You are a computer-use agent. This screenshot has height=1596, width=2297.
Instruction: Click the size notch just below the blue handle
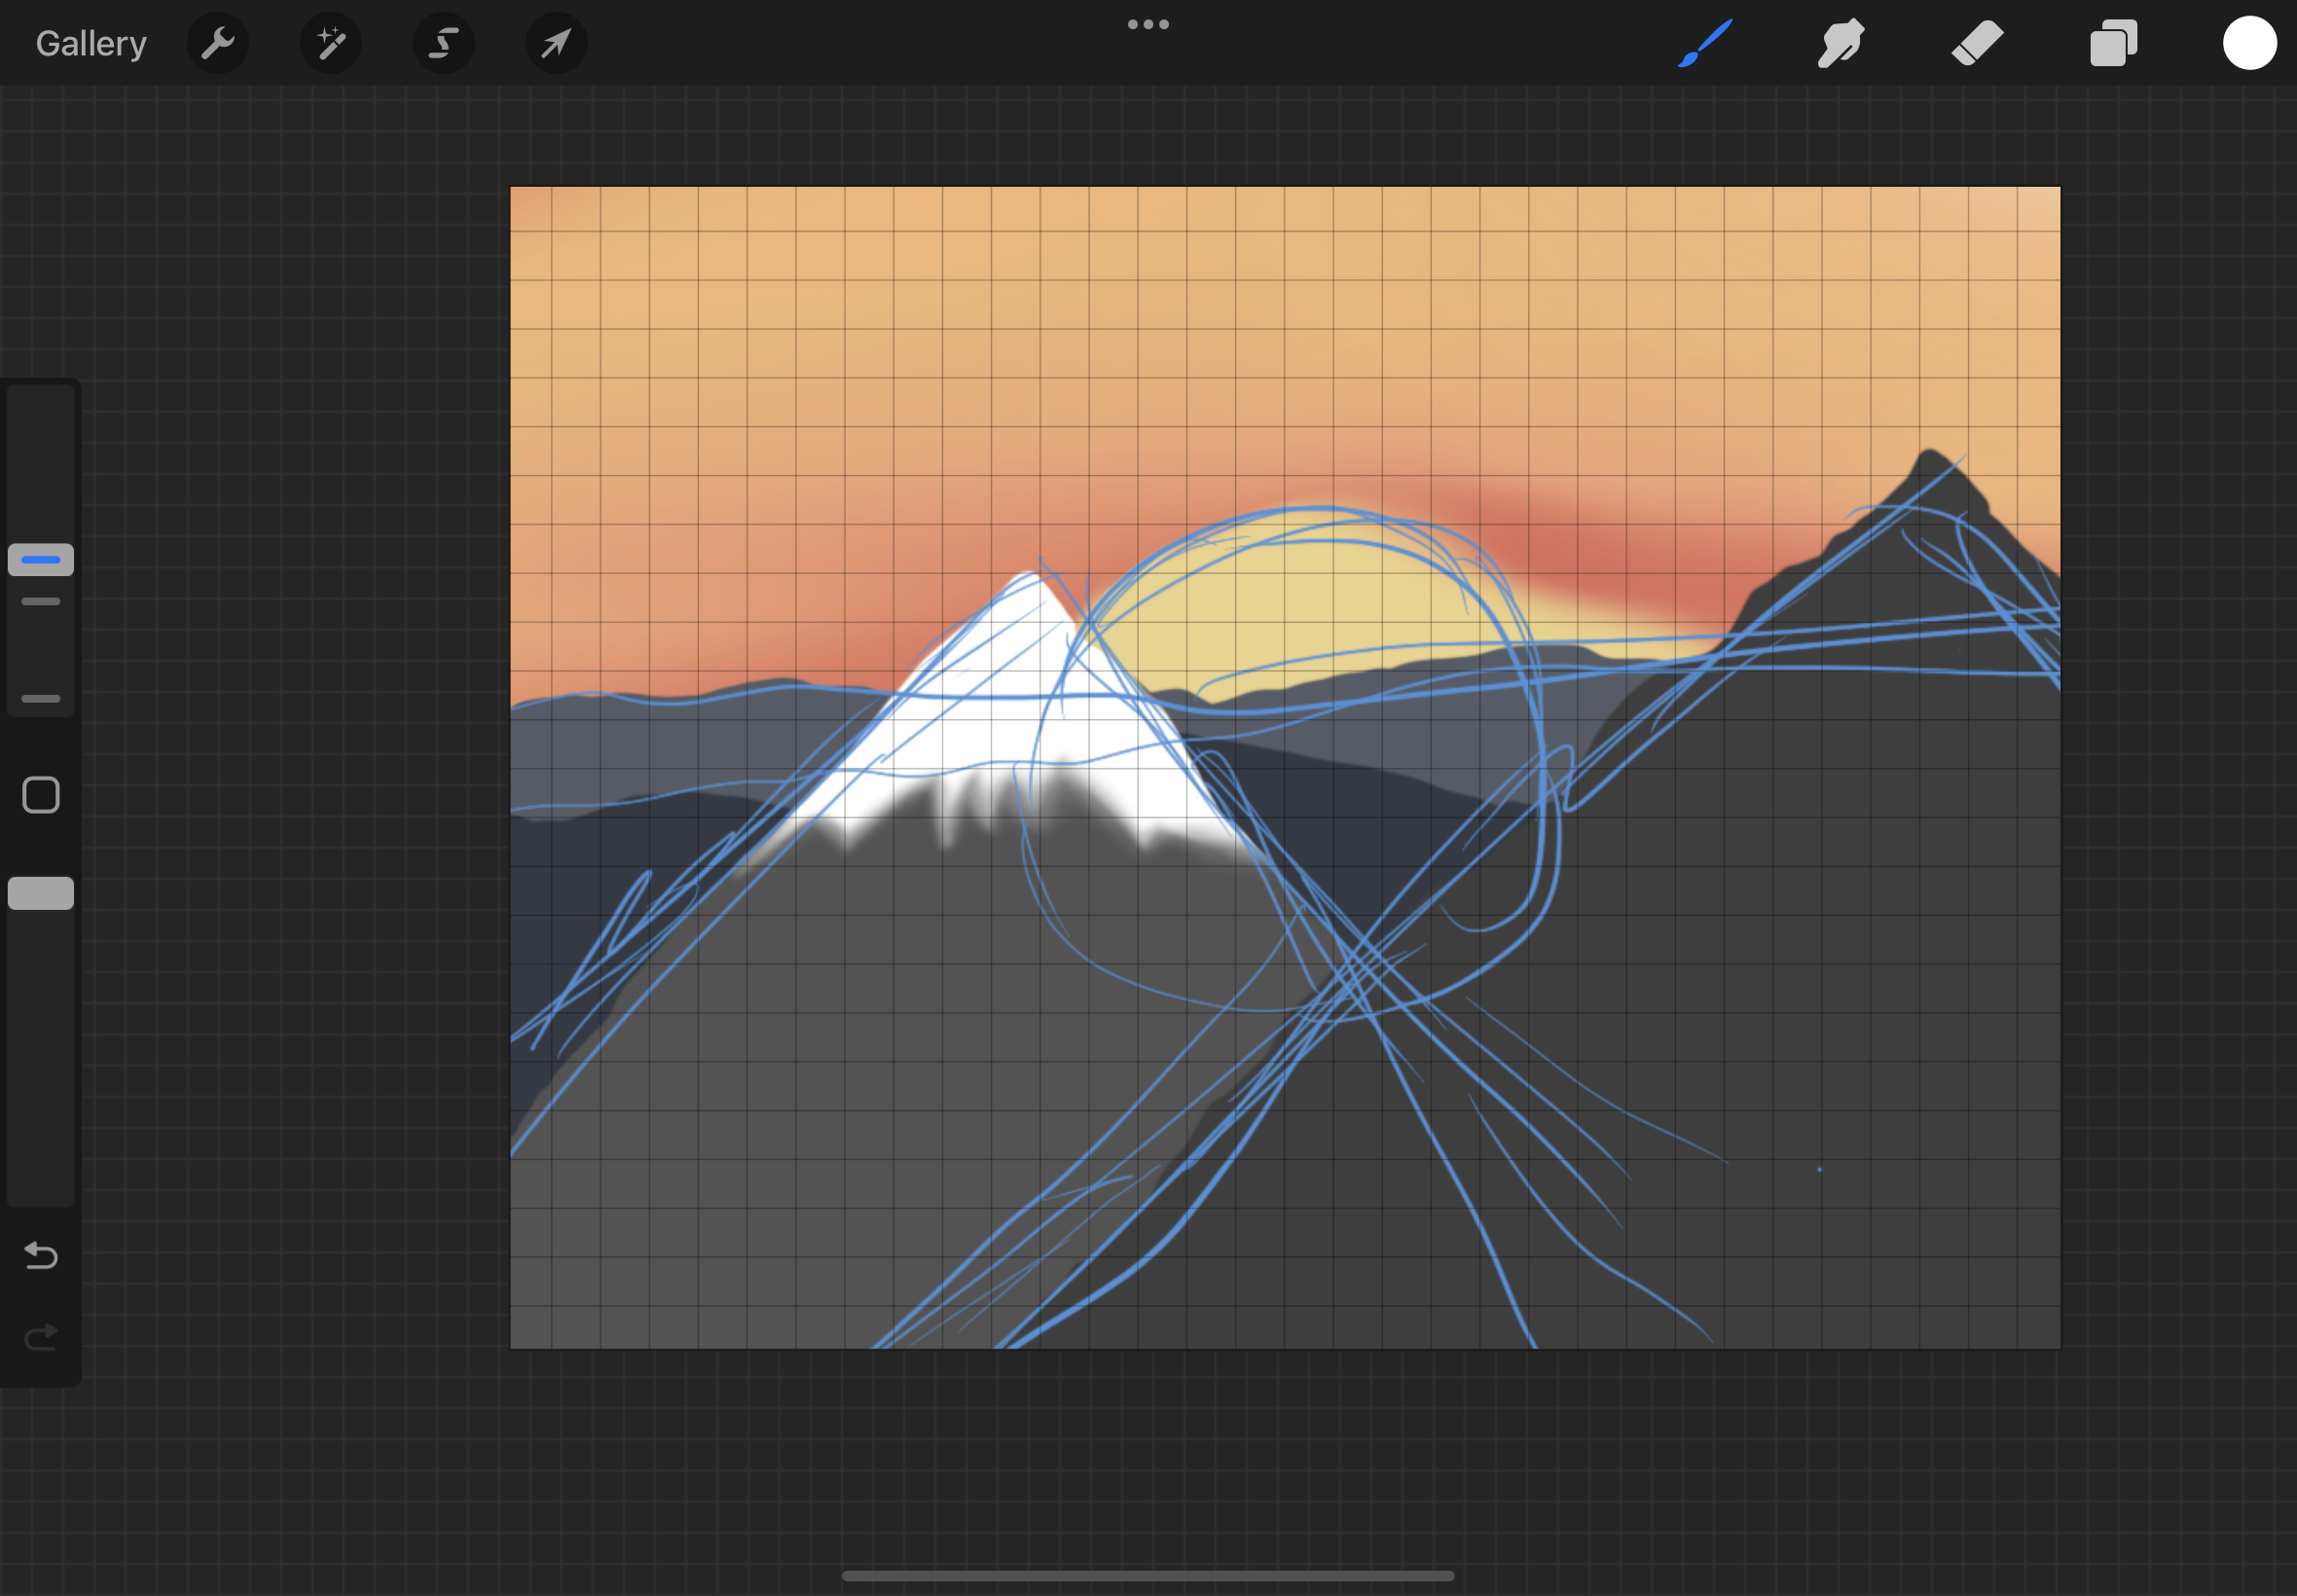[x=41, y=602]
